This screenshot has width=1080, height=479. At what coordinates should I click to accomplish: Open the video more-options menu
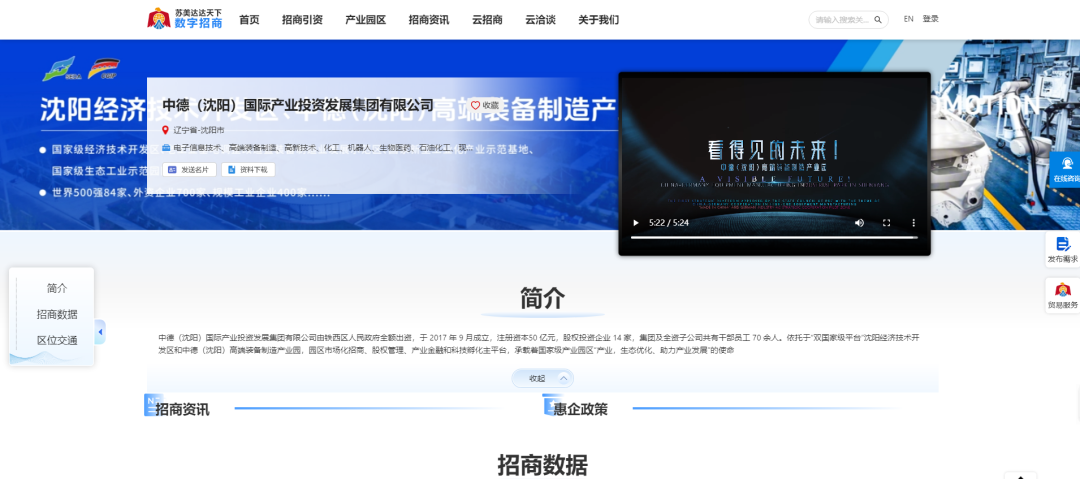click(914, 223)
